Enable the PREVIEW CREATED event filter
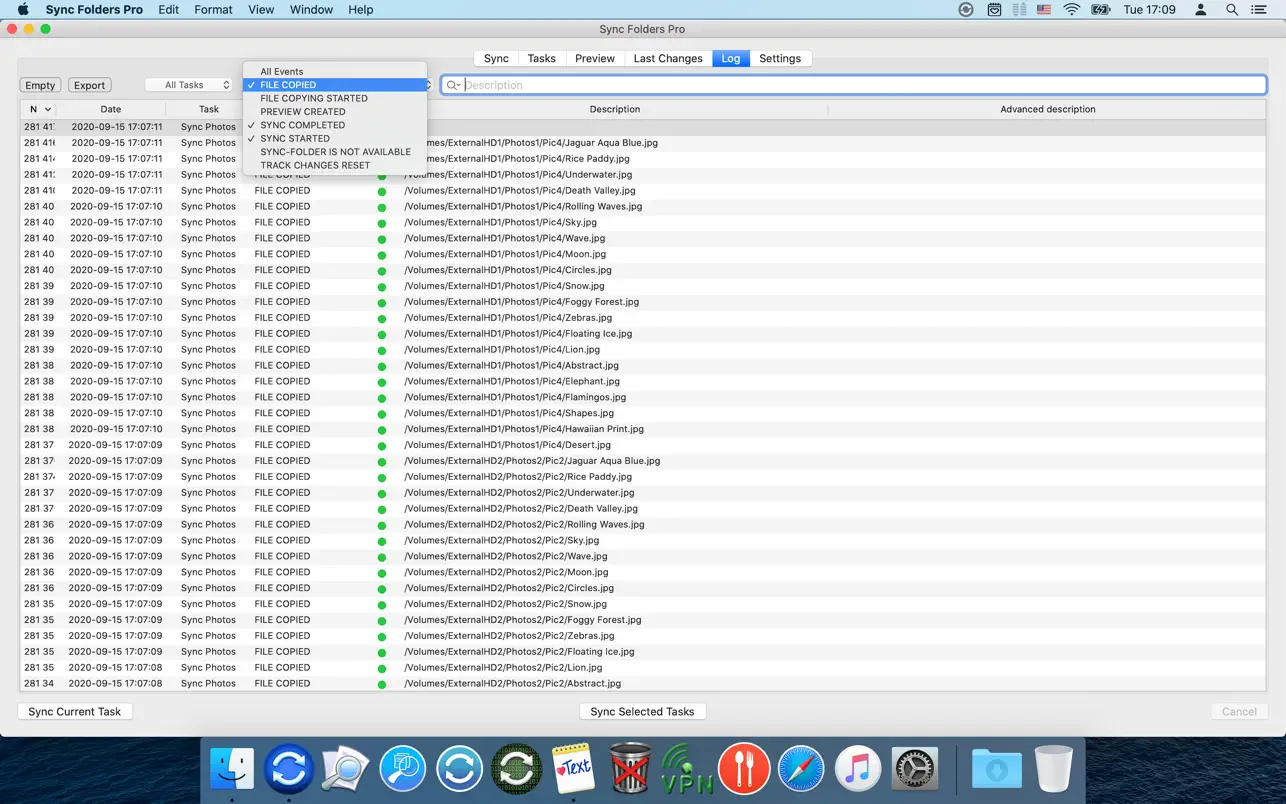 click(x=302, y=112)
